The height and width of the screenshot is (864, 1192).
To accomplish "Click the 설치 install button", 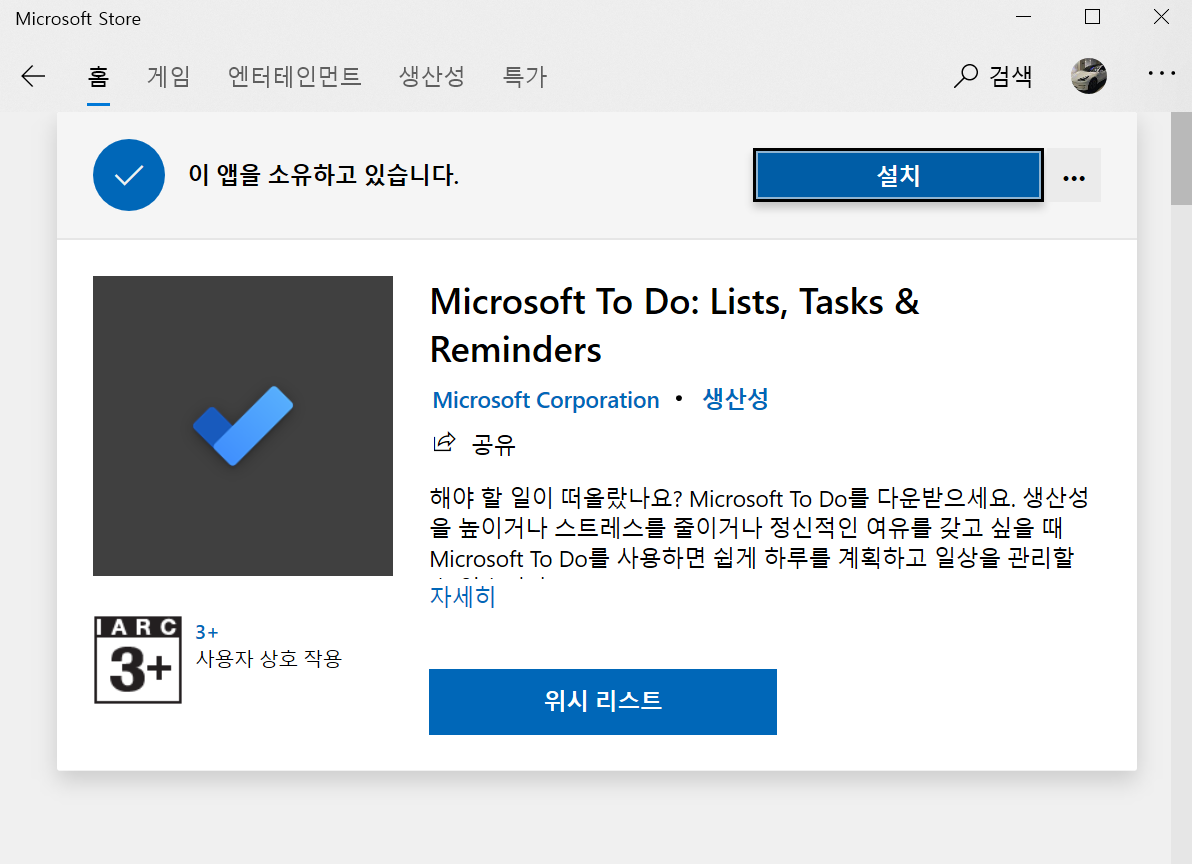I will coord(898,176).
